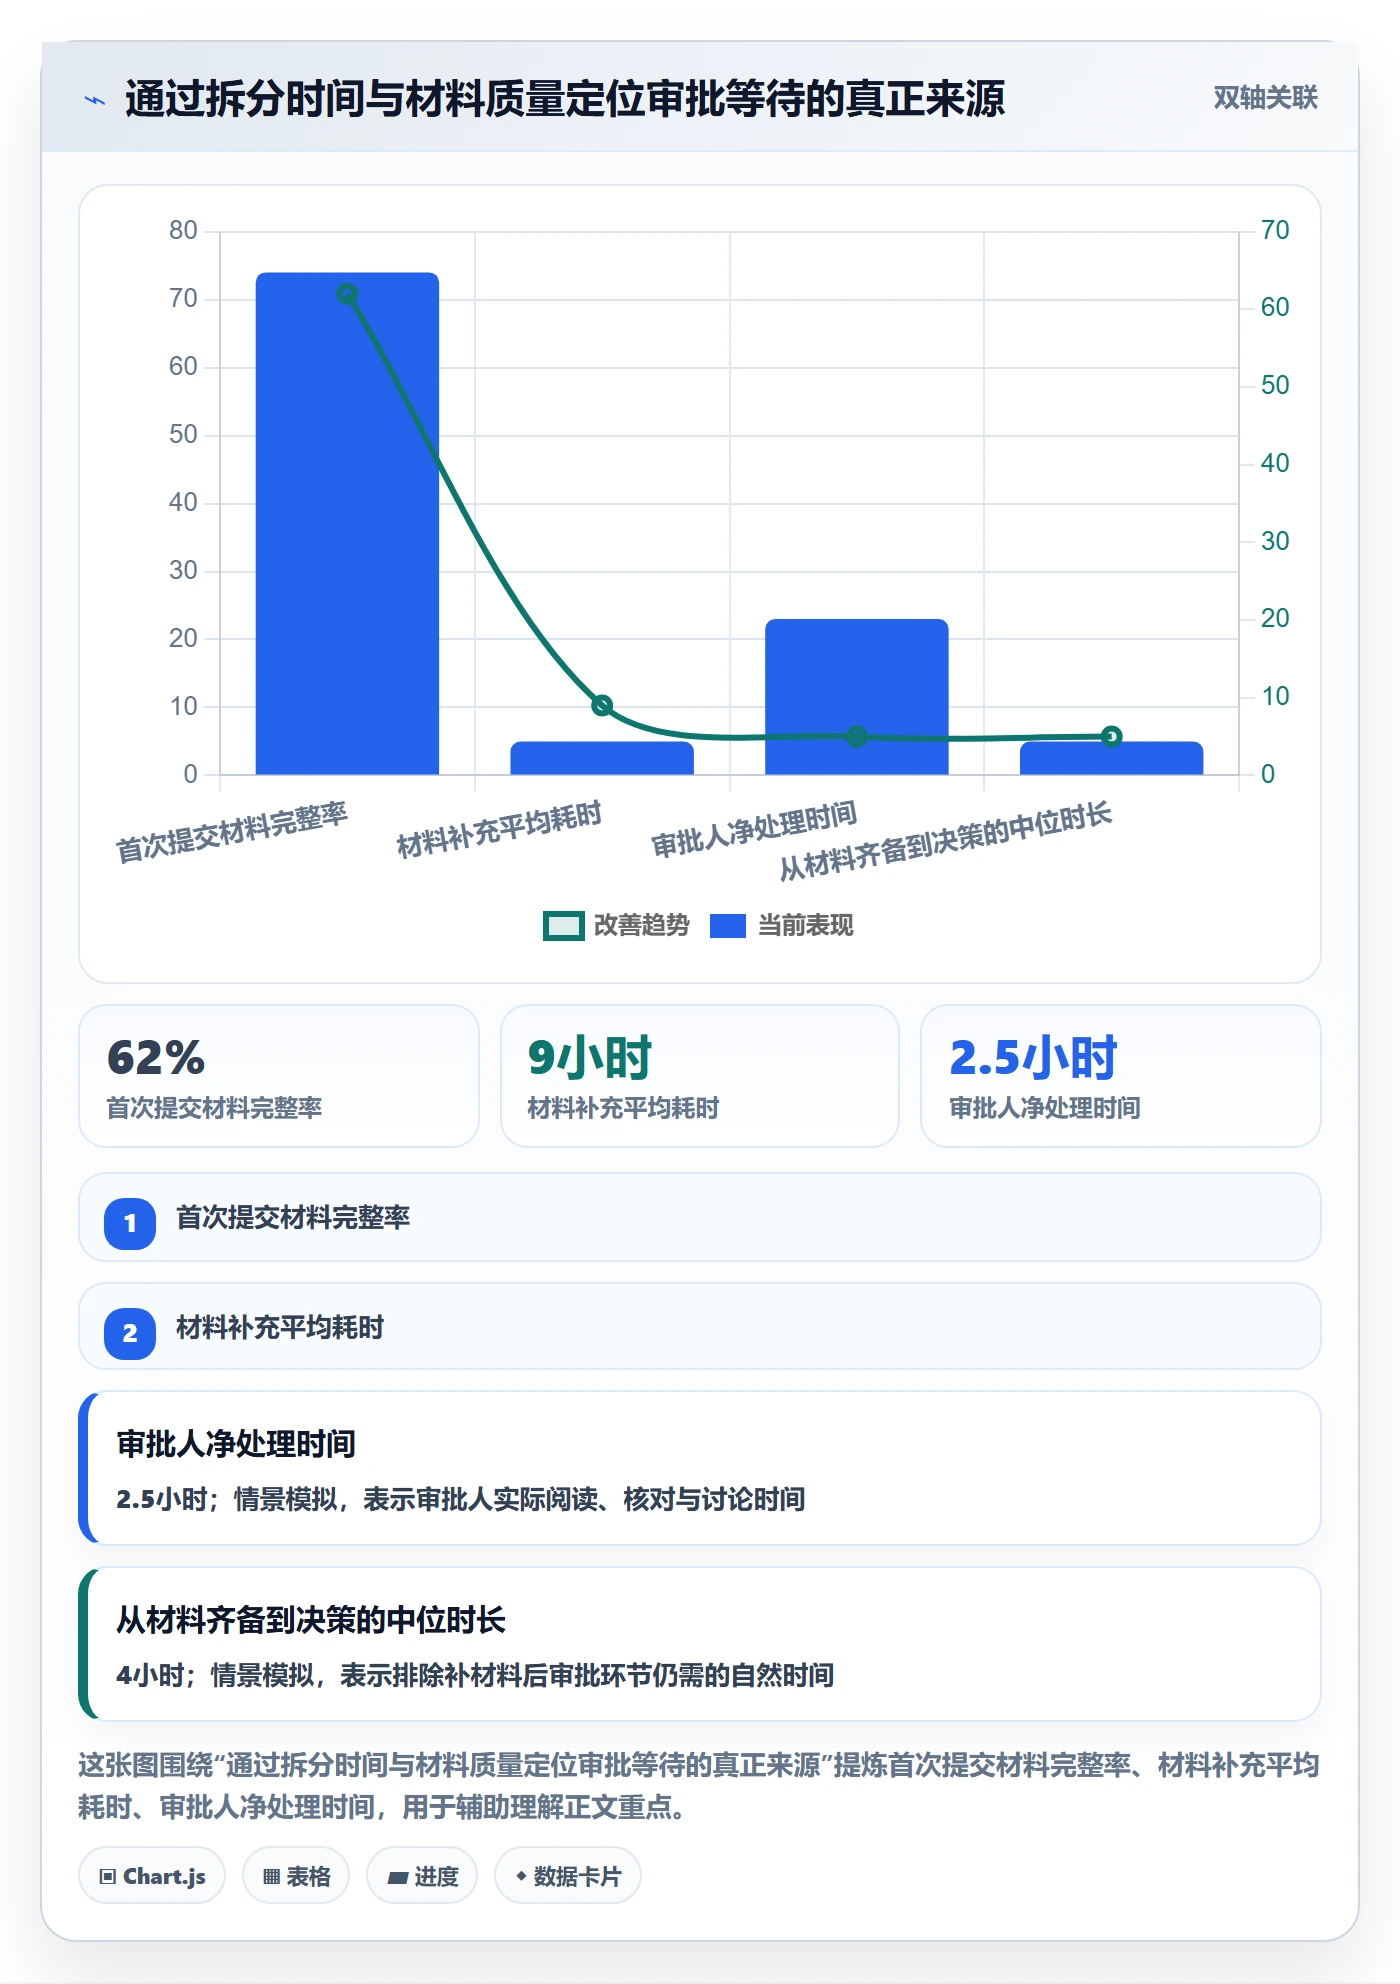Screen dimensions: 1400x1984
Task: Click the 4小时 scenario description text
Action: pos(475,1675)
